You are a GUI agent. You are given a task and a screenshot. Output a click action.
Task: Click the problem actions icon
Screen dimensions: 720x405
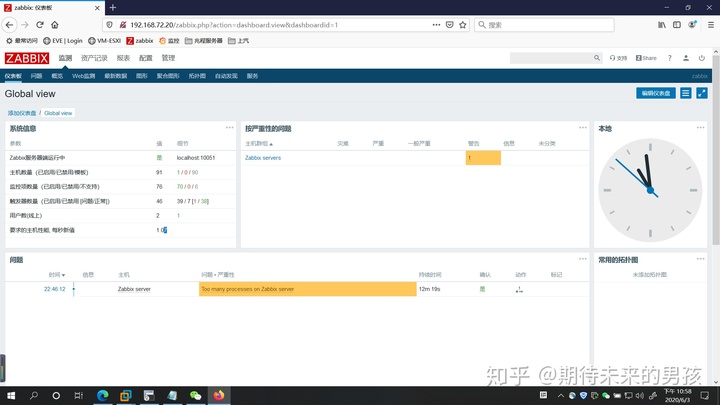pyautogui.click(x=519, y=289)
